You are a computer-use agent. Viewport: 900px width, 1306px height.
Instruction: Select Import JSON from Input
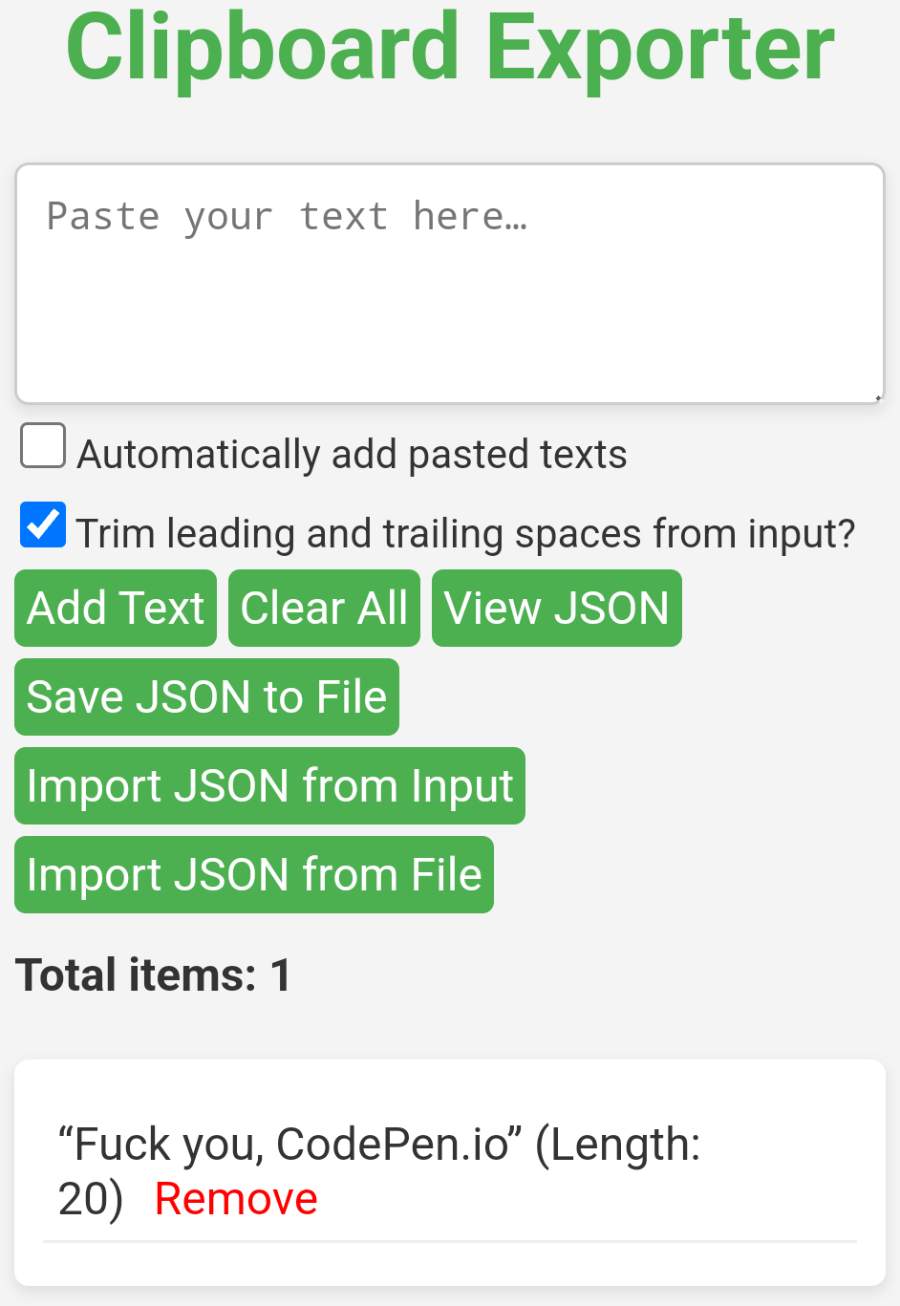pos(269,786)
